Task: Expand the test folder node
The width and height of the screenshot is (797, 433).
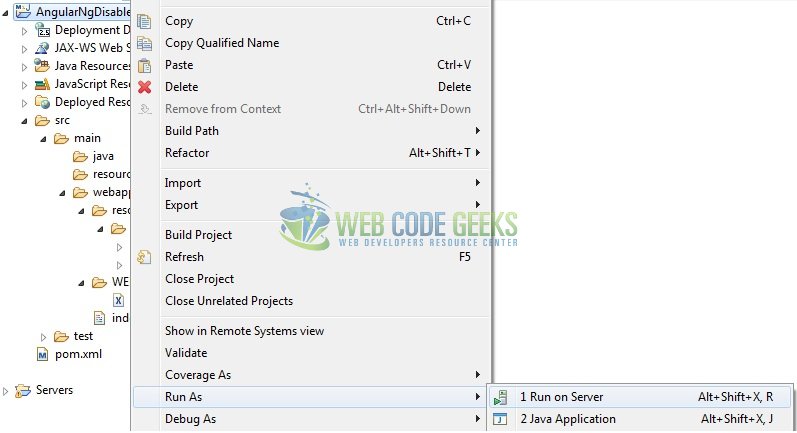Action: coord(43,337)
